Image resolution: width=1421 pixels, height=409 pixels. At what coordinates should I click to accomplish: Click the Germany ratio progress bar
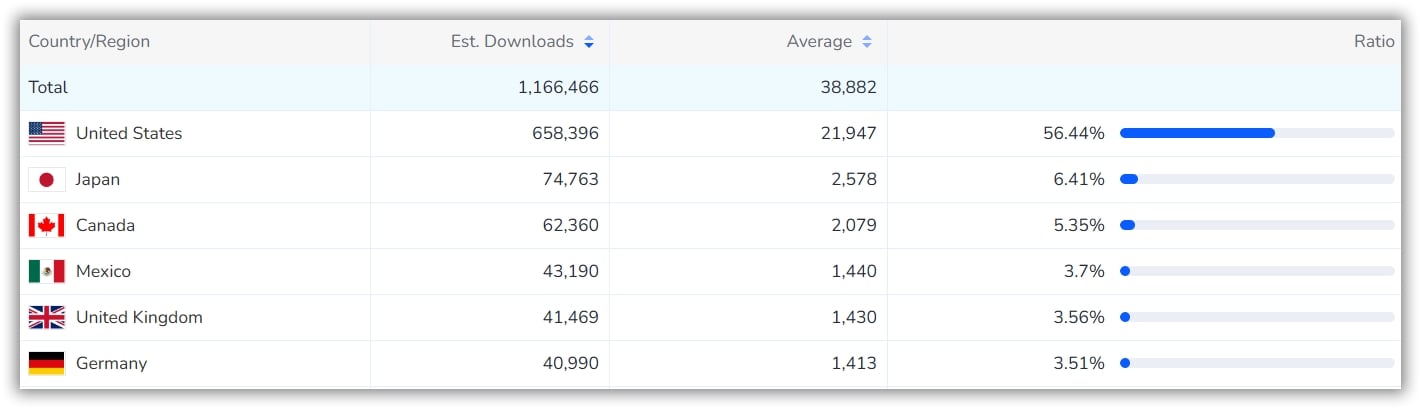tap(1257, 363)
